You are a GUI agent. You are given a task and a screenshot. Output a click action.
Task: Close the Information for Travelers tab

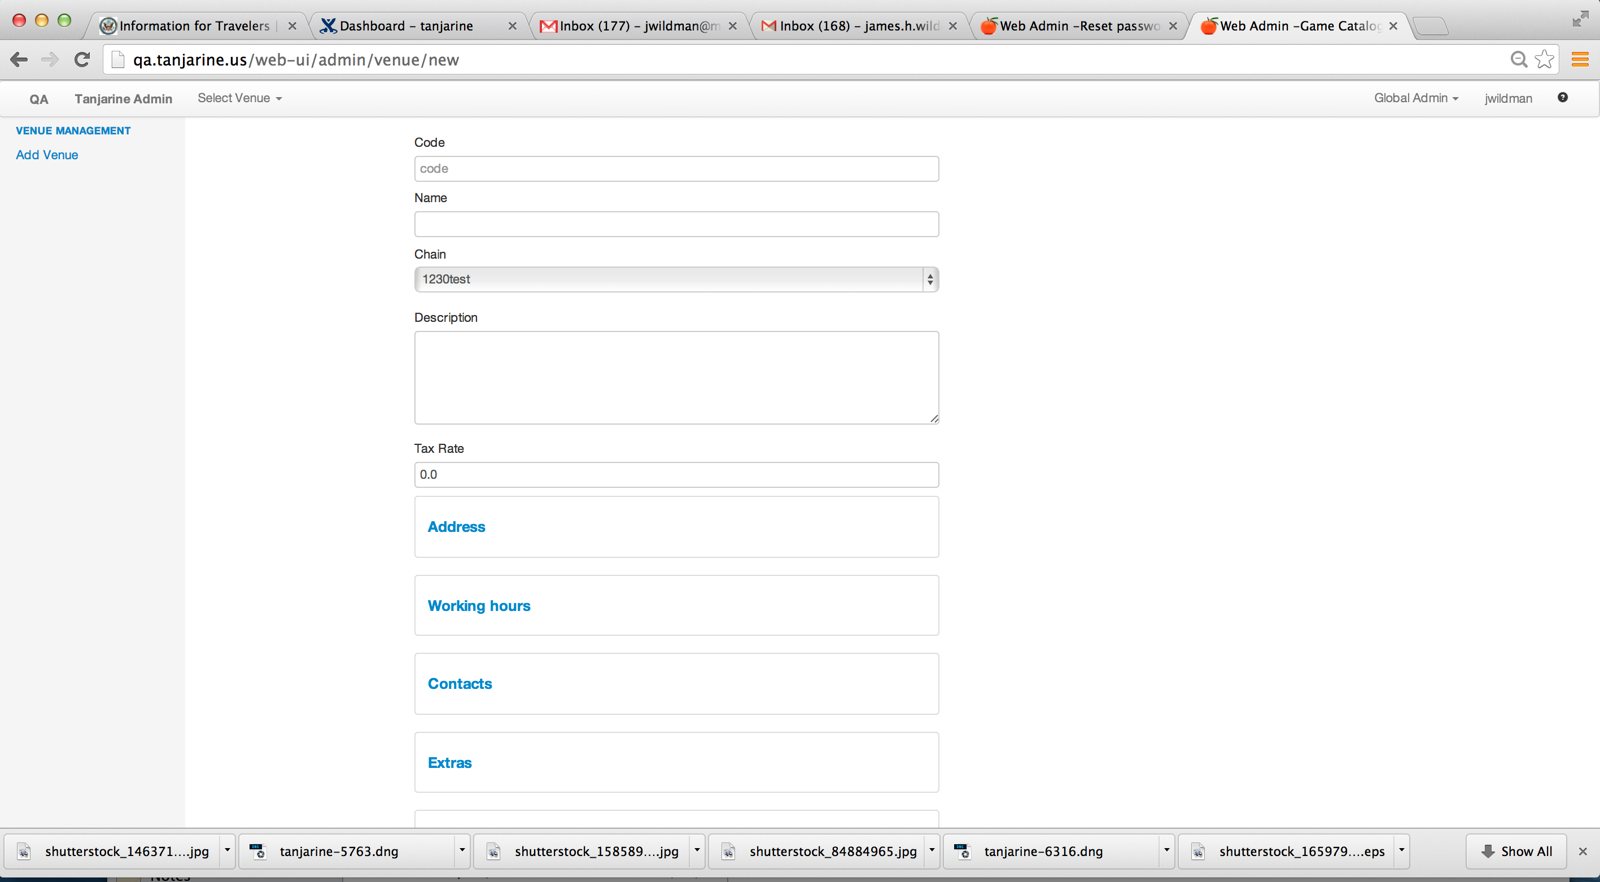pos(292,26)
